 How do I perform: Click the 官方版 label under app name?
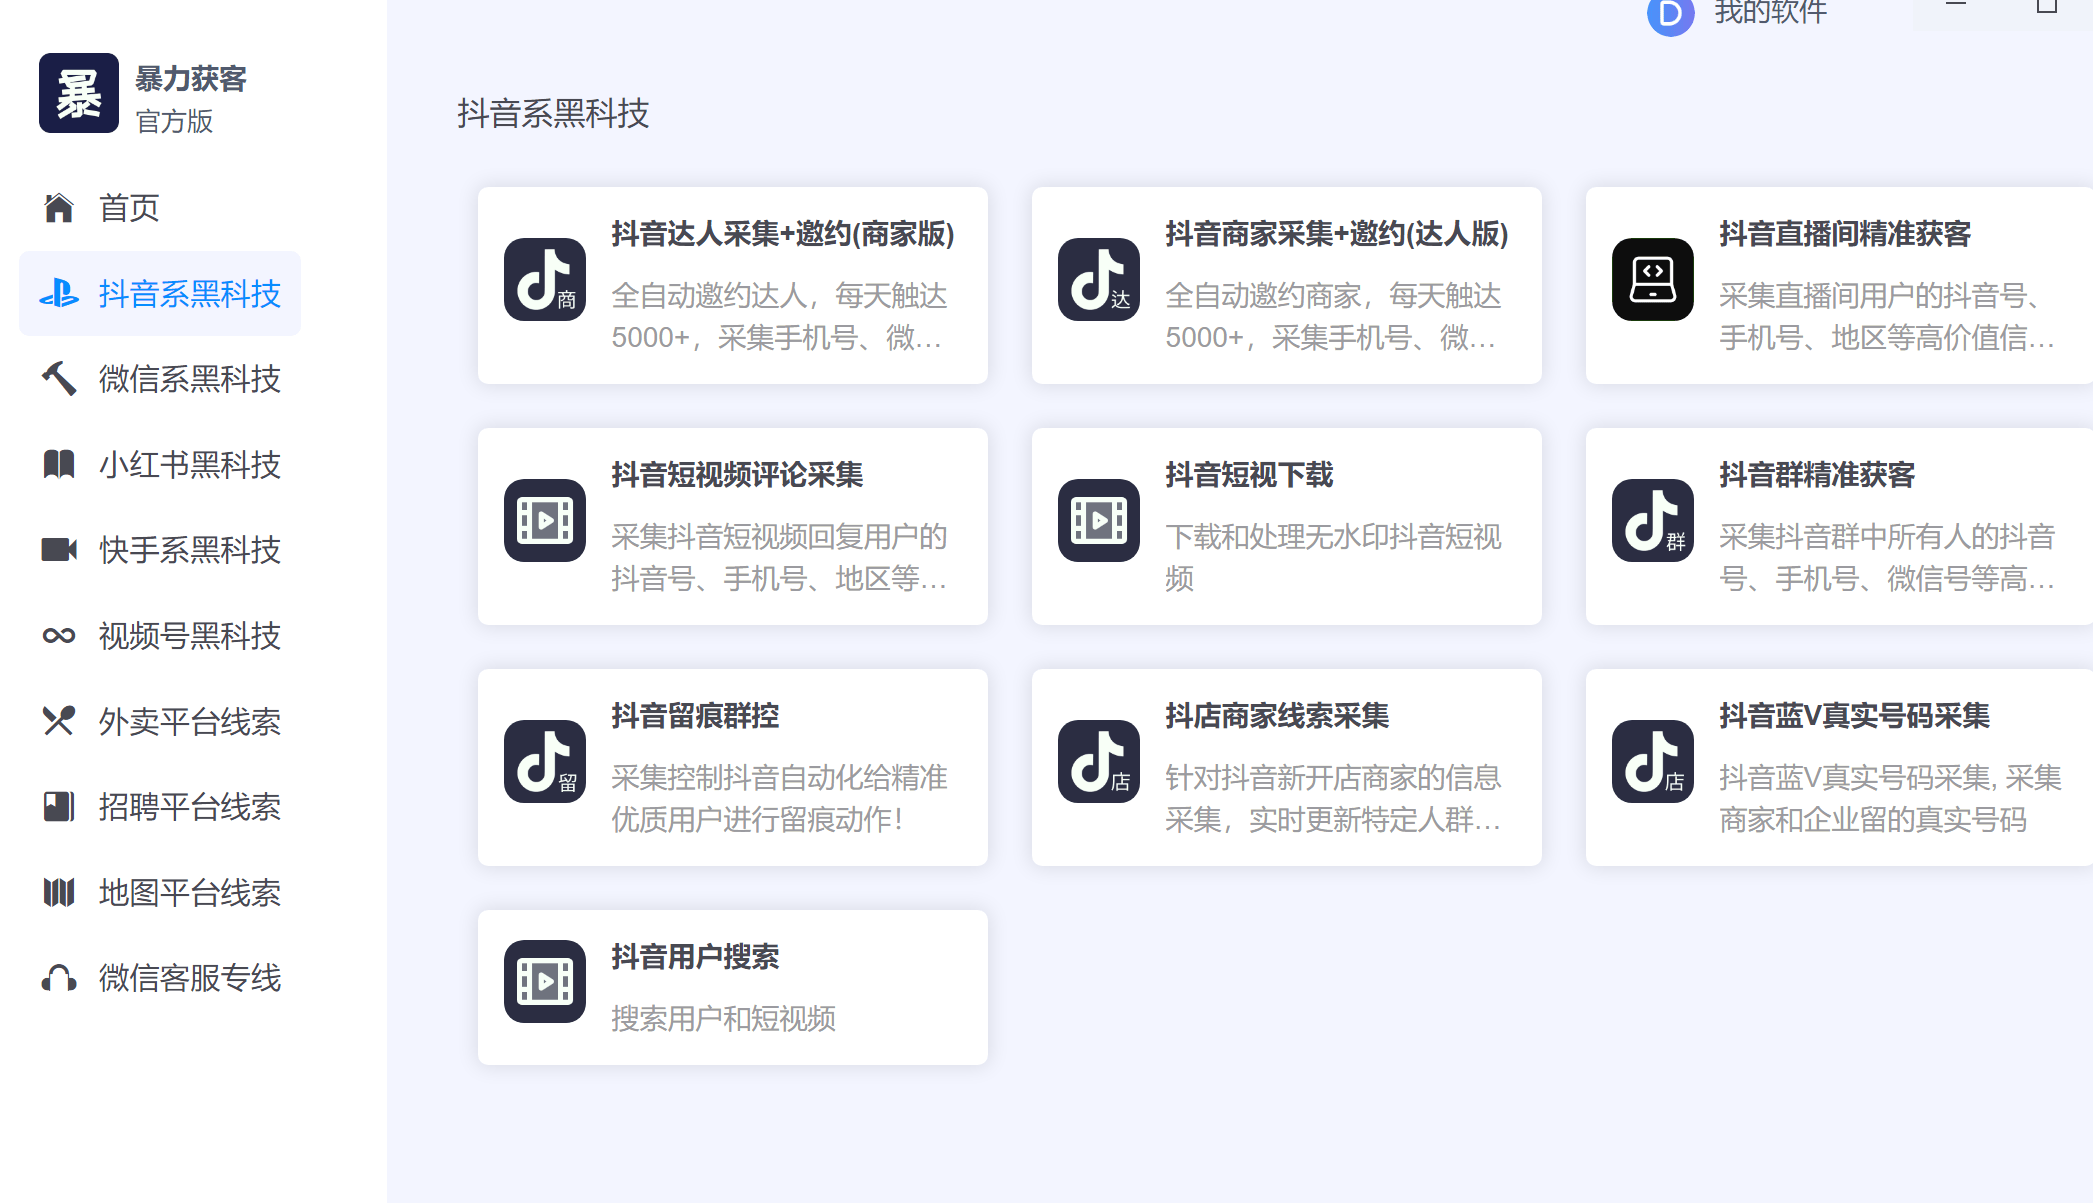174,121
